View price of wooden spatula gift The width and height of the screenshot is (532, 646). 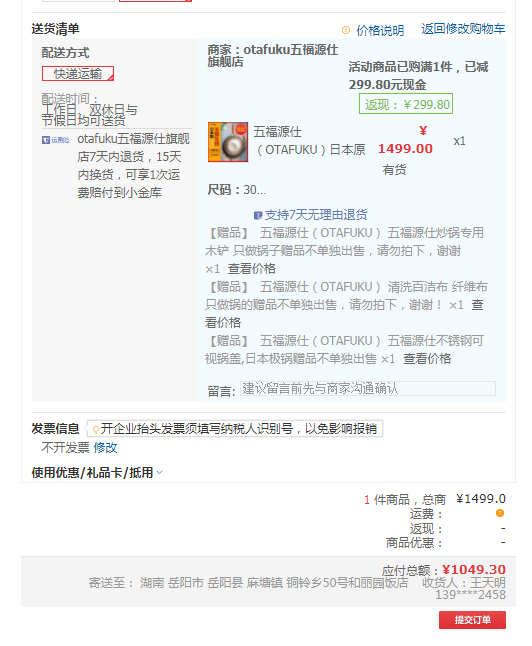(x=251, y=269)
